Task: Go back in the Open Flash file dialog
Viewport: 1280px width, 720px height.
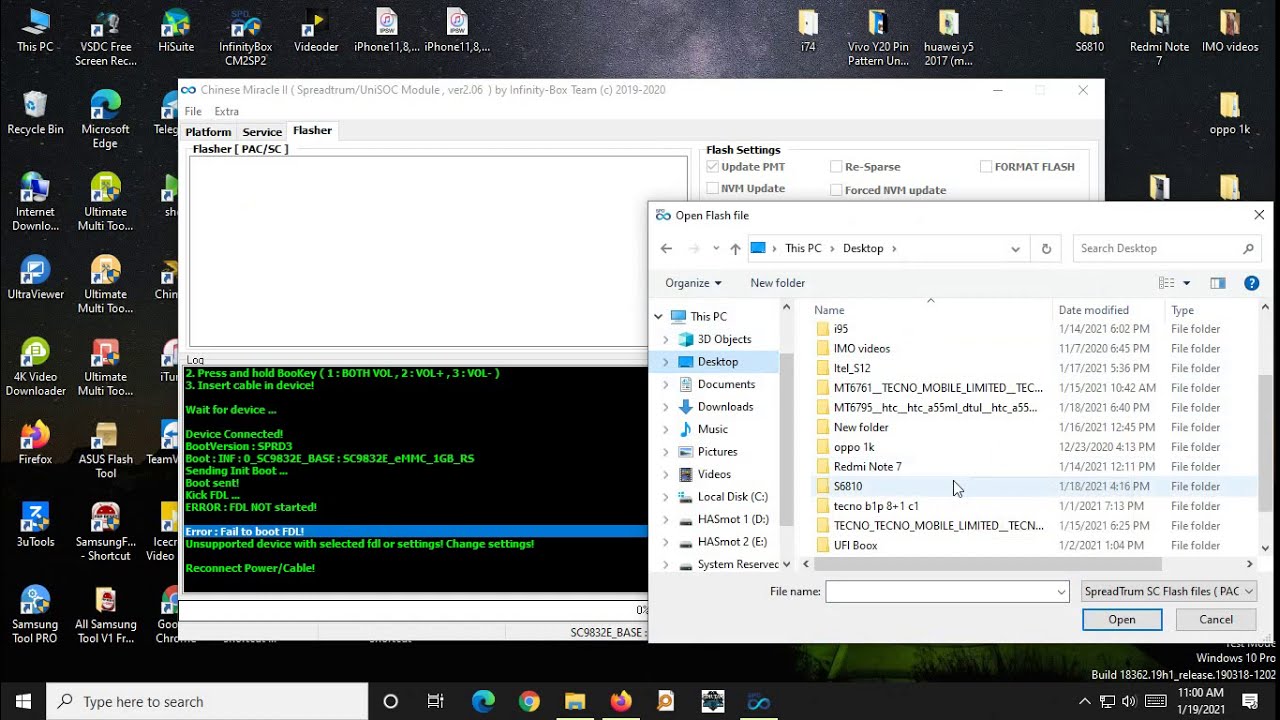Action: (x=666, y=249)
